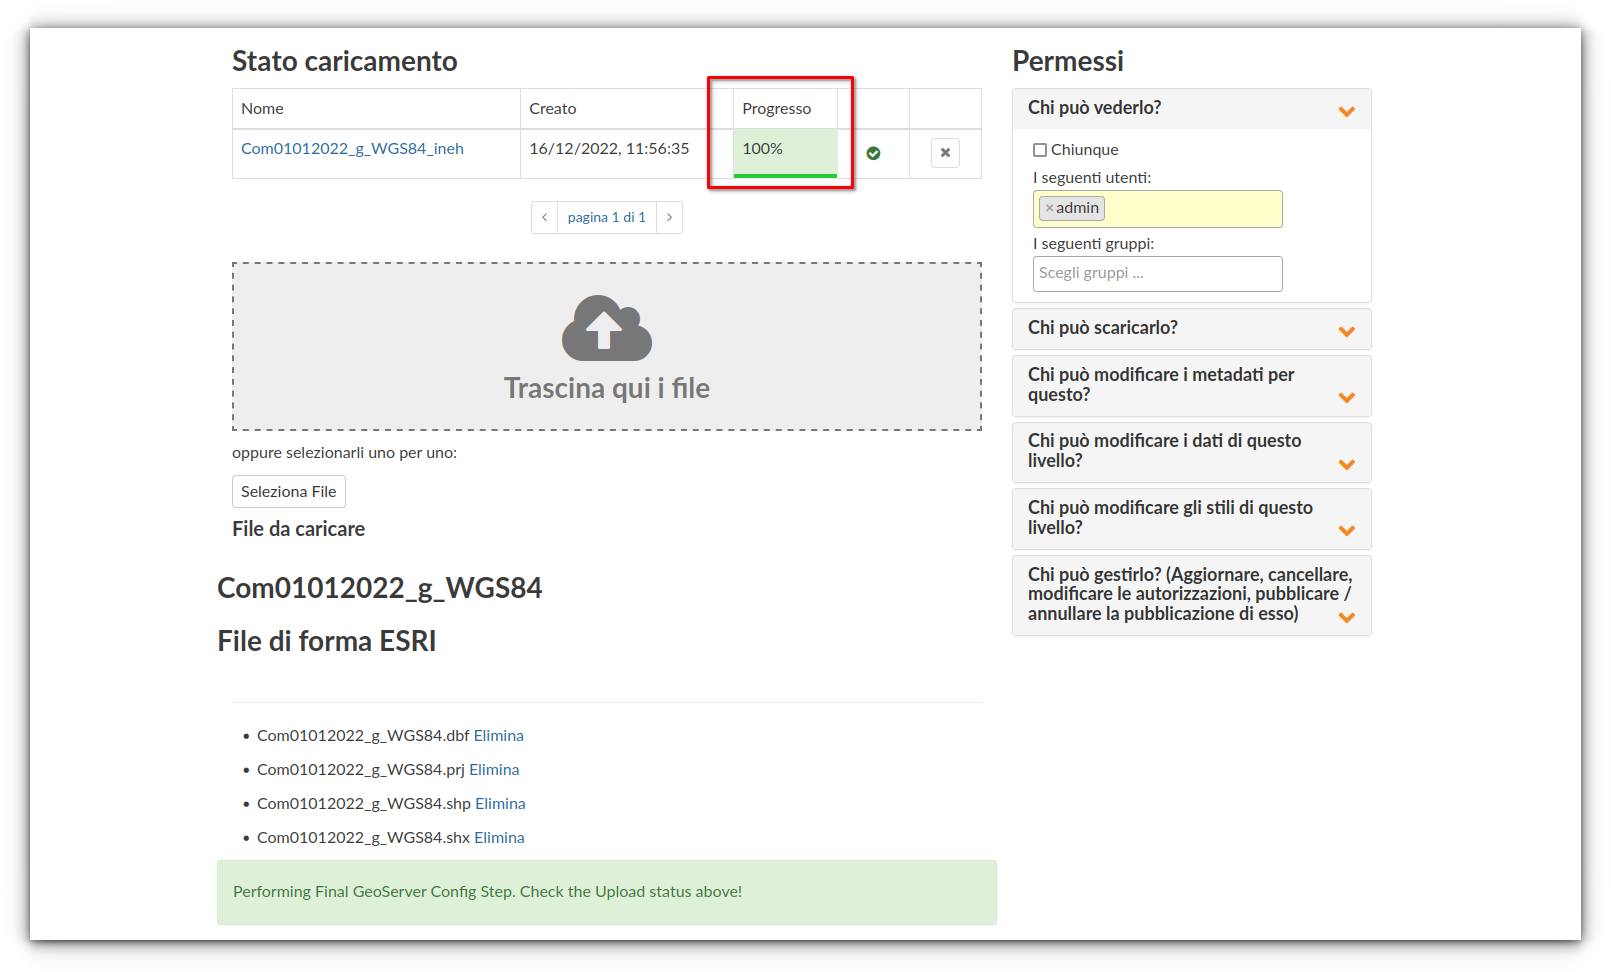Screen dimensions: 1611x972
Task: Click the 'Scegli gruppi' groups field
Action: point(1157,274)
